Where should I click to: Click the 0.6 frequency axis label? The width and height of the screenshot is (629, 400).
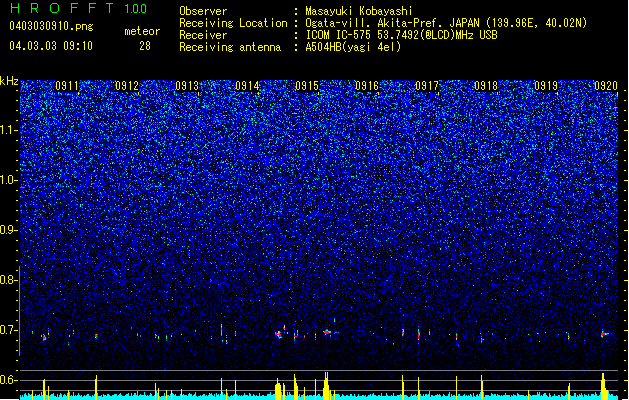coord(9,380)
